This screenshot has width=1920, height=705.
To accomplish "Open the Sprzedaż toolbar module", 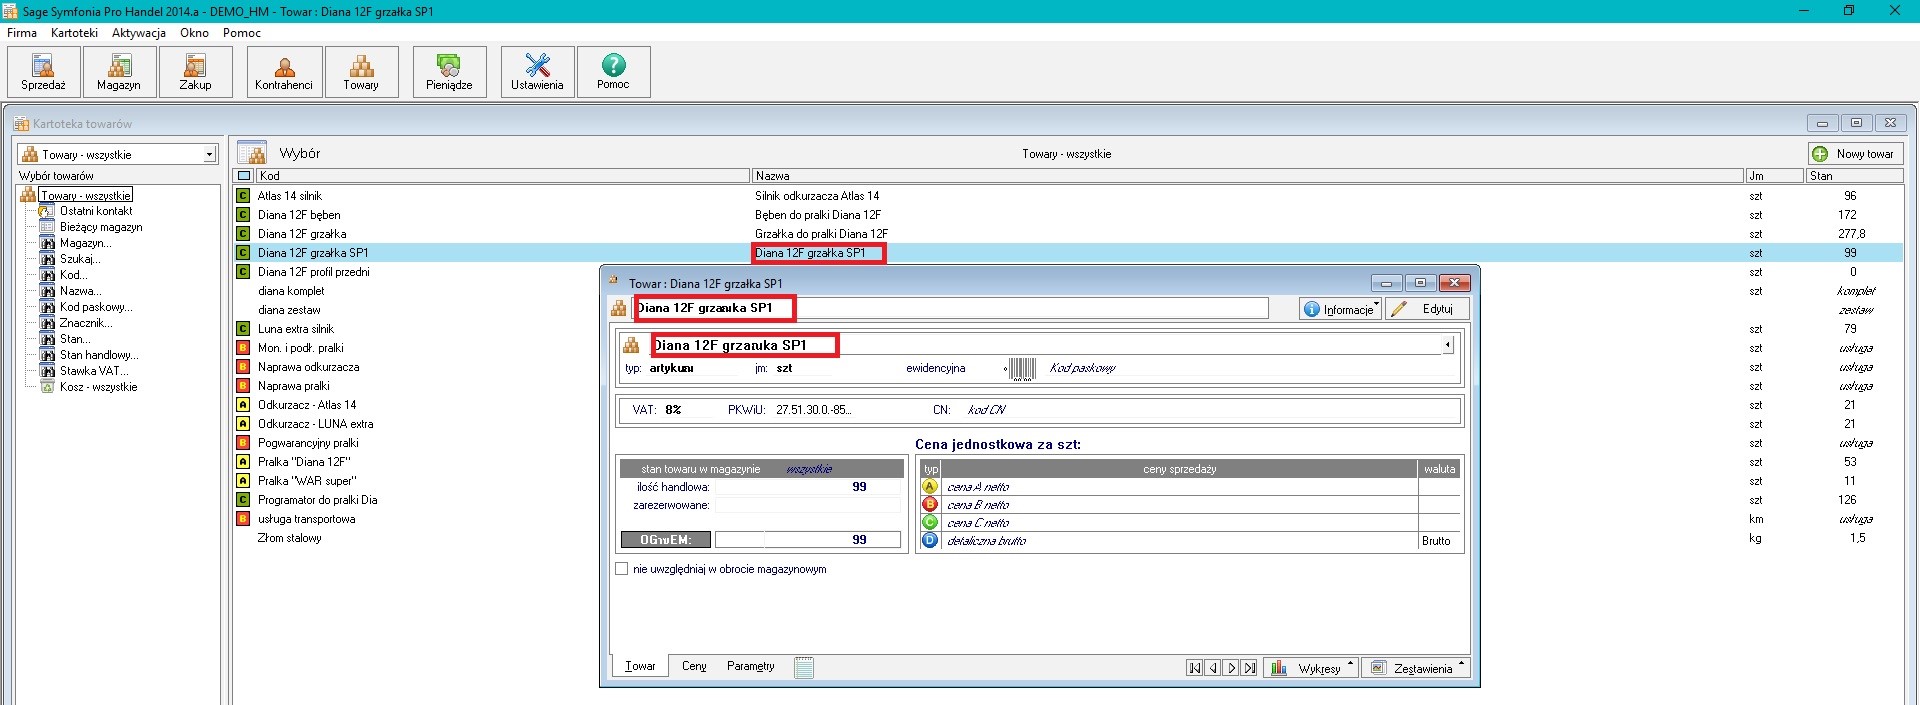I will pos(43,72).
